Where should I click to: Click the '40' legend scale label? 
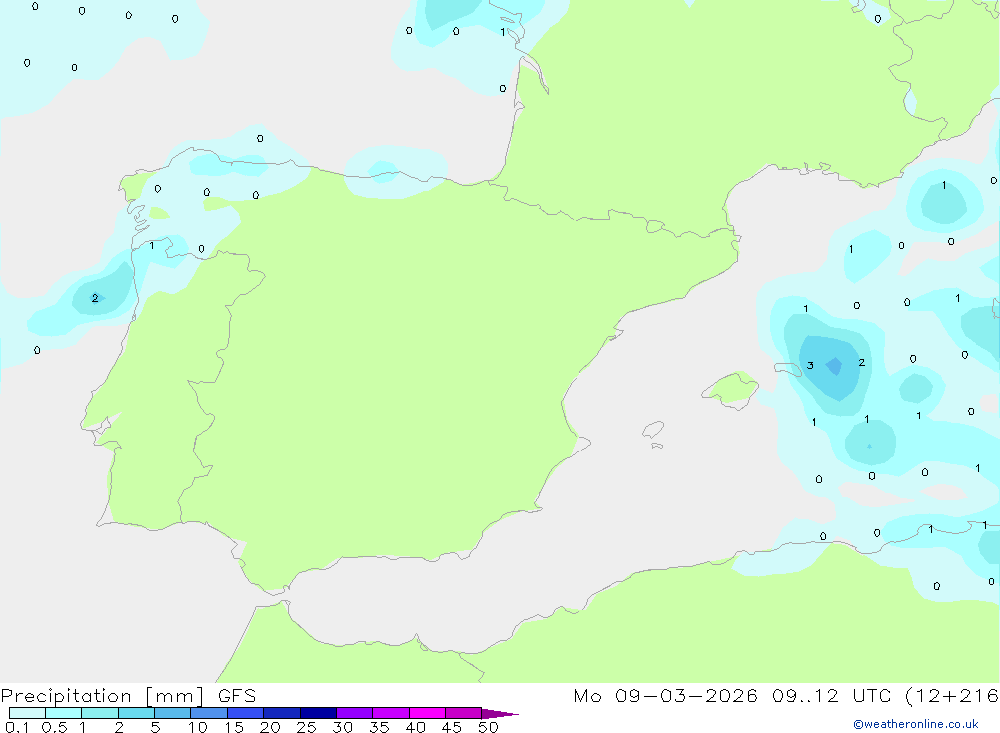(416, 727)
